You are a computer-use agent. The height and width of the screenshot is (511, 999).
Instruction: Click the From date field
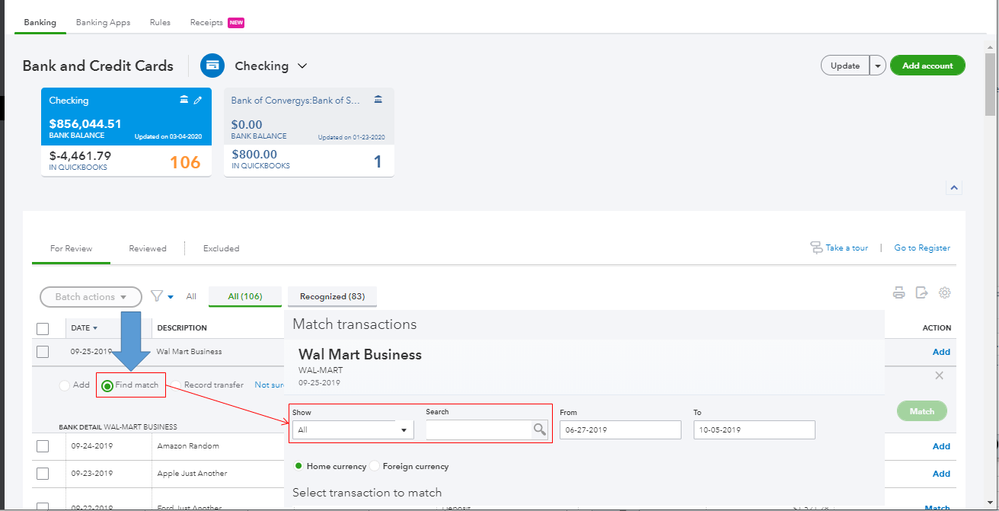(x=618, y=429)
